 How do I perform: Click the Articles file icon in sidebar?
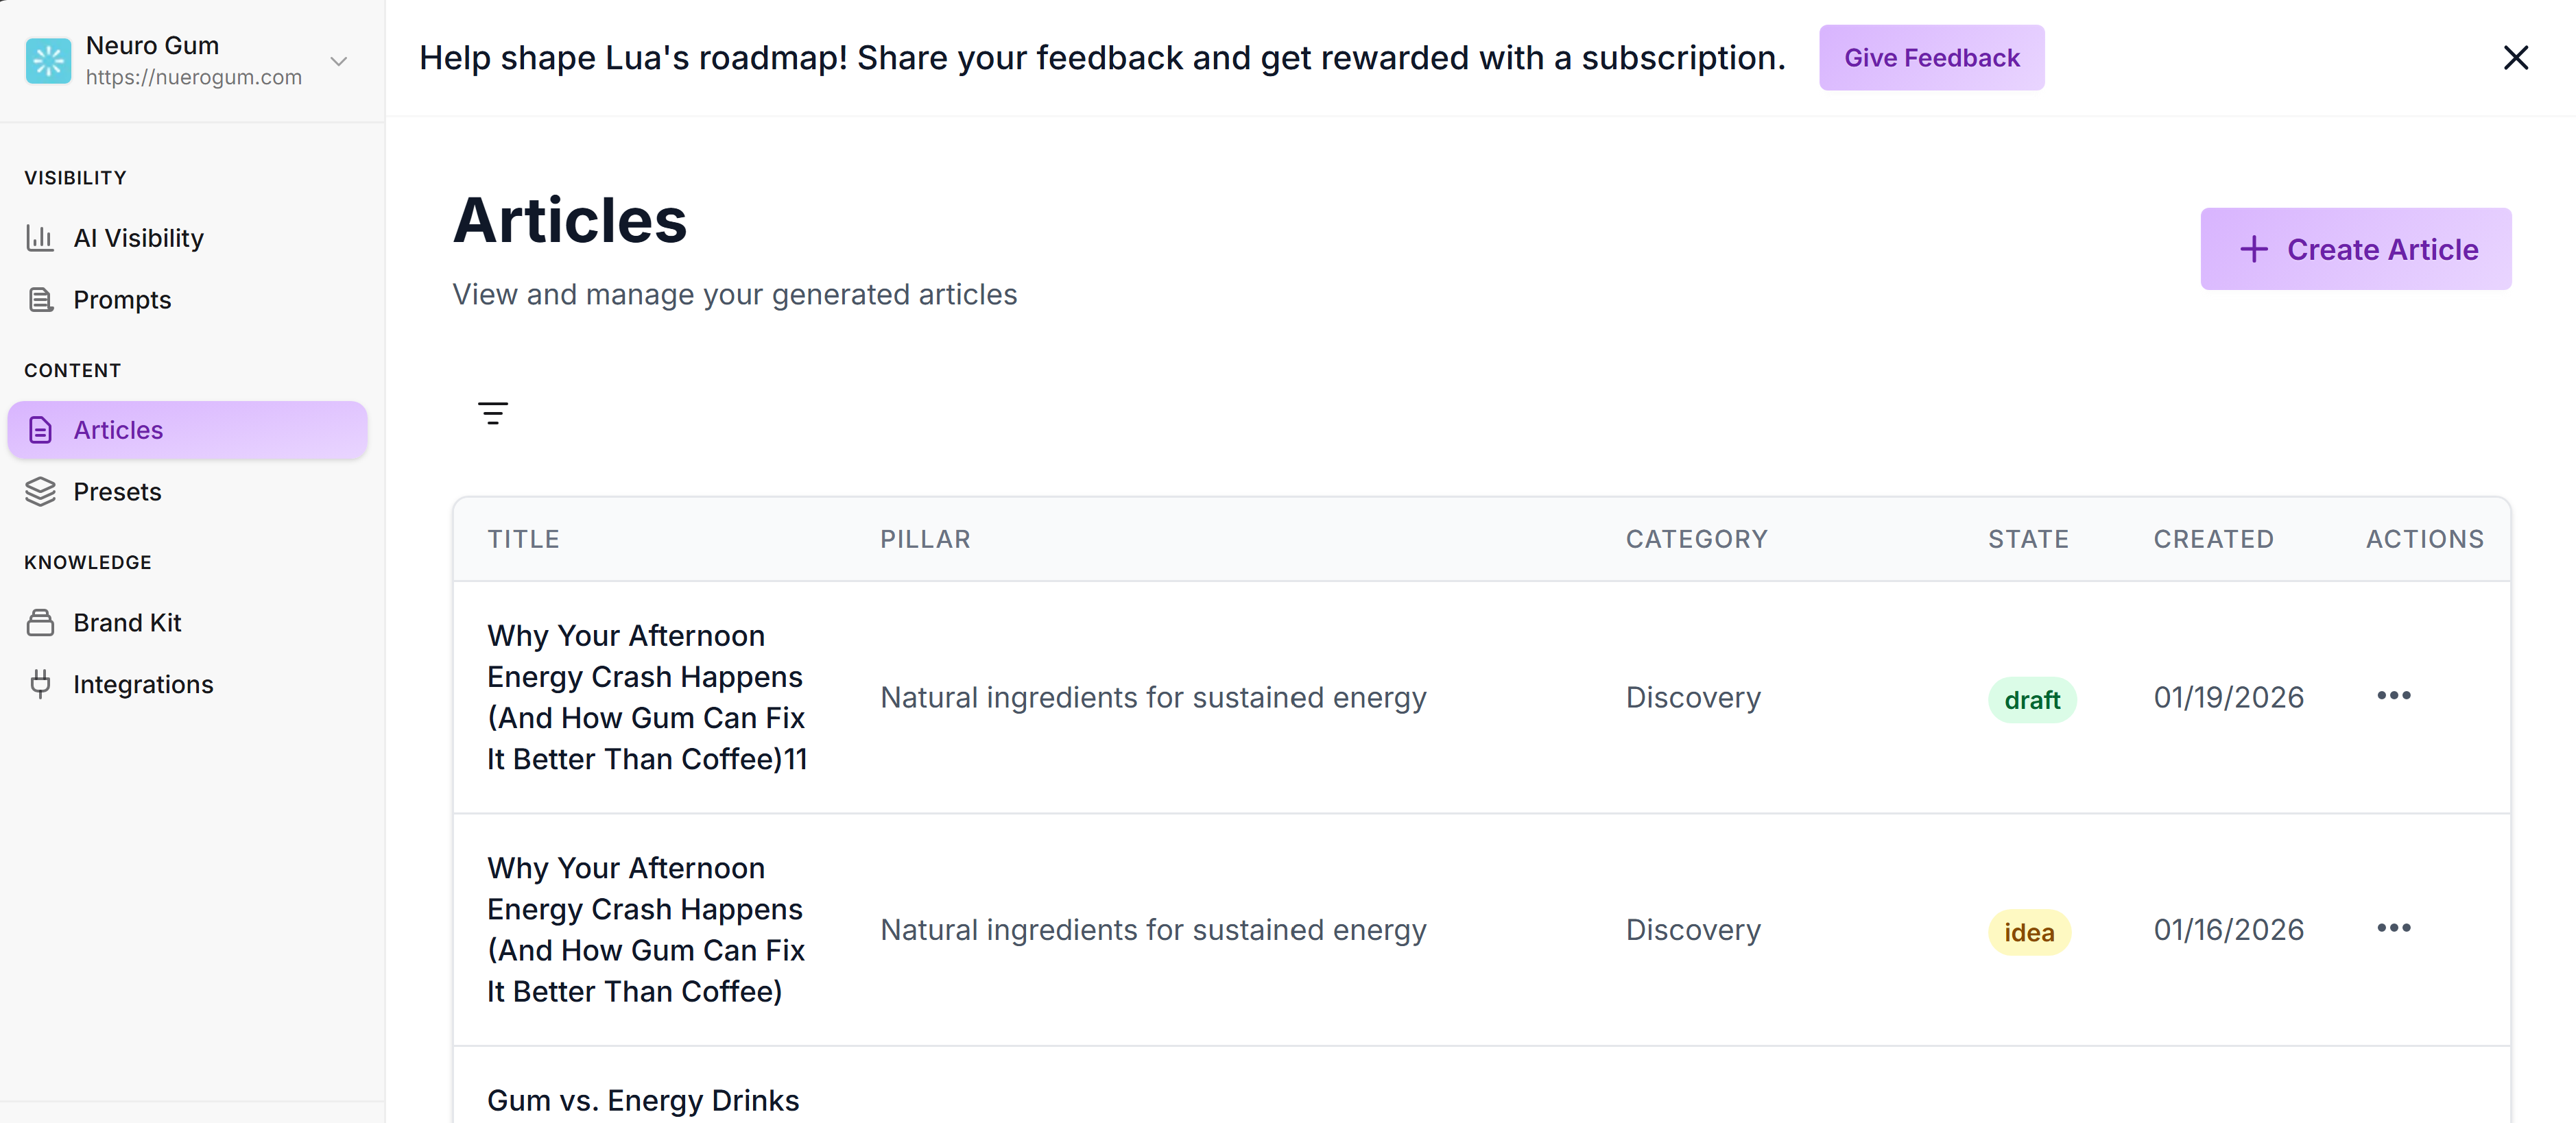tap(40, 429)
